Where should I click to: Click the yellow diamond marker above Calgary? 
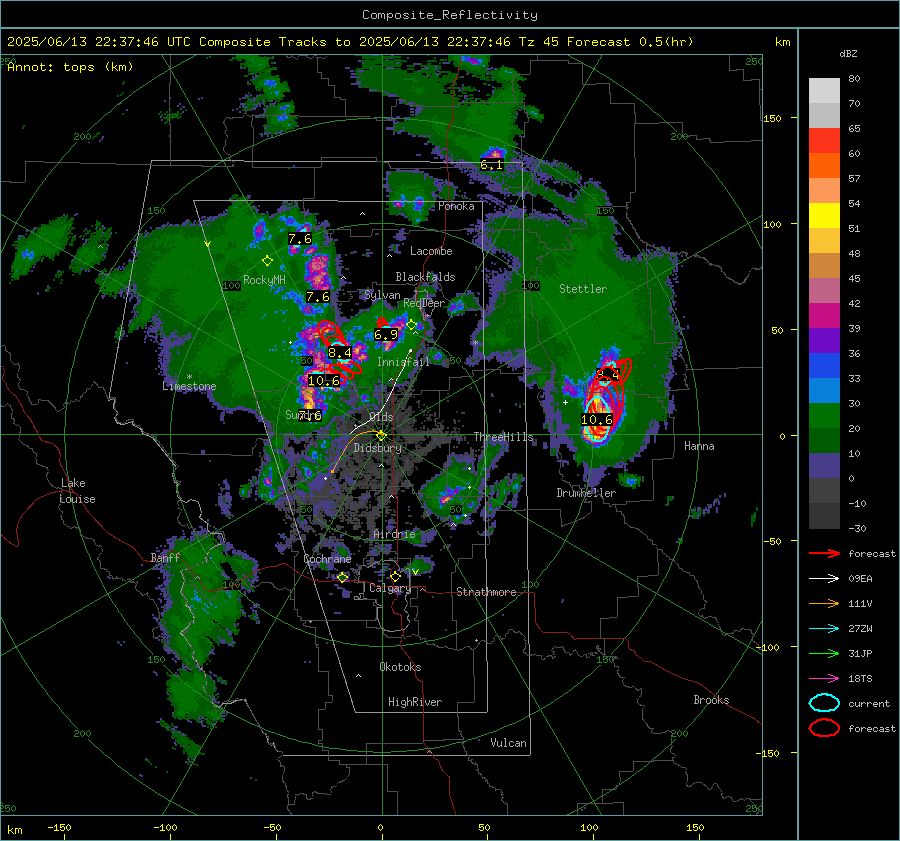tap(395, 576)
